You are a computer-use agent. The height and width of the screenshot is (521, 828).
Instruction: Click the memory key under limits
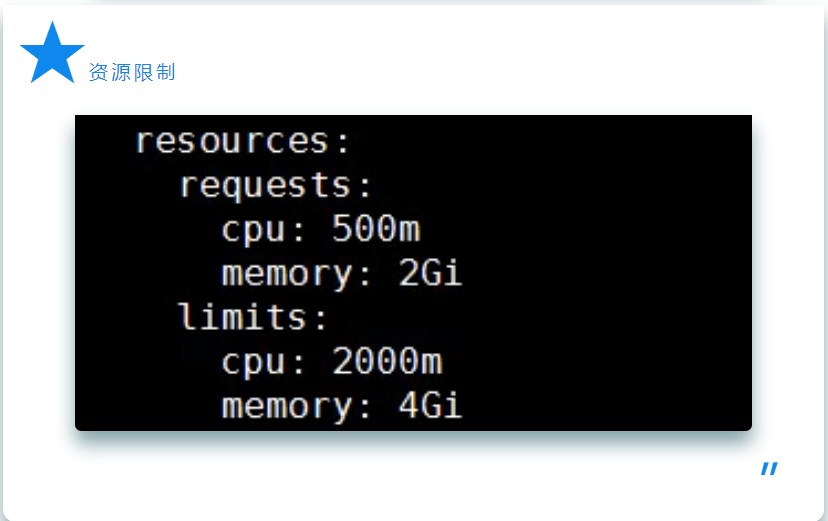[x=287, y=405]
